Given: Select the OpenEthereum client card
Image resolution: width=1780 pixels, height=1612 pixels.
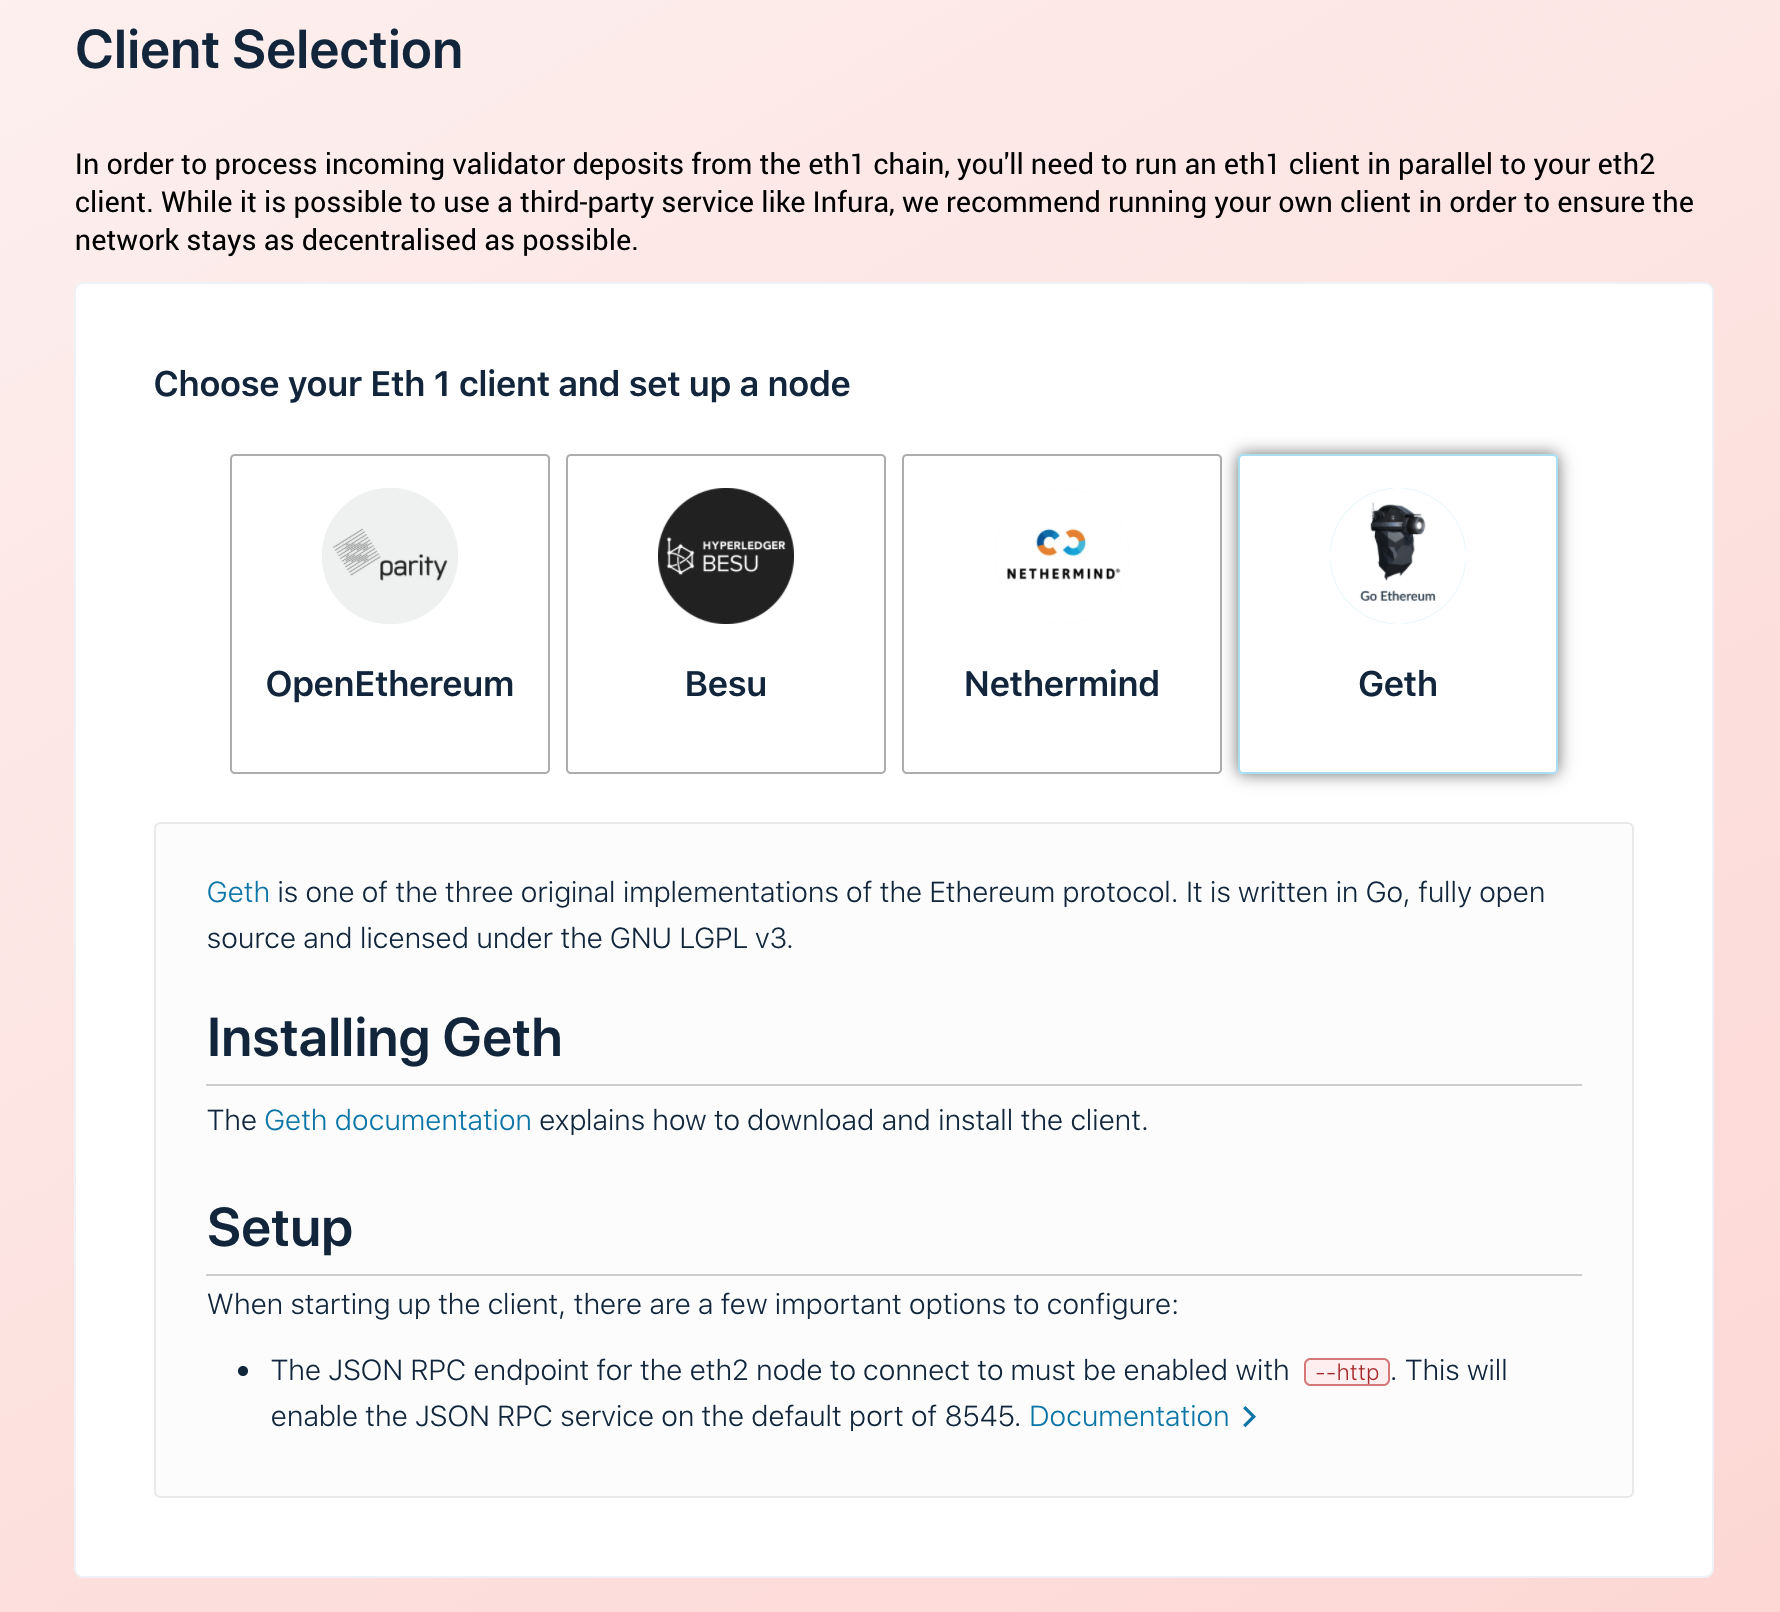Looking at the screenshot, I should point(389,613).
